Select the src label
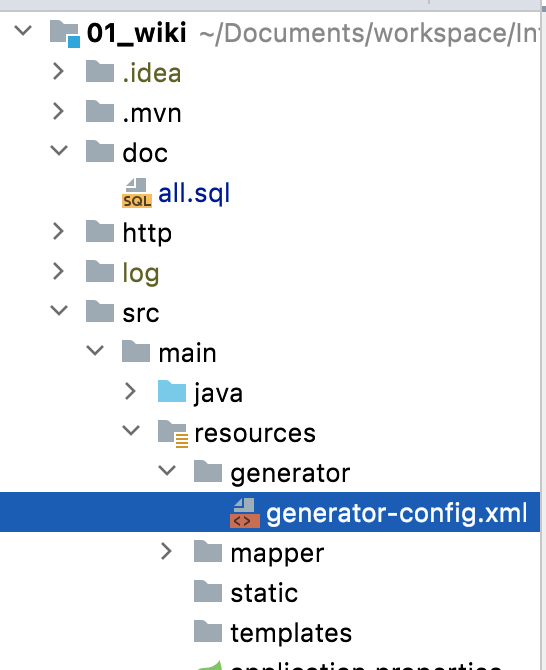Screen dimensions: 546x670 [141, 313]
